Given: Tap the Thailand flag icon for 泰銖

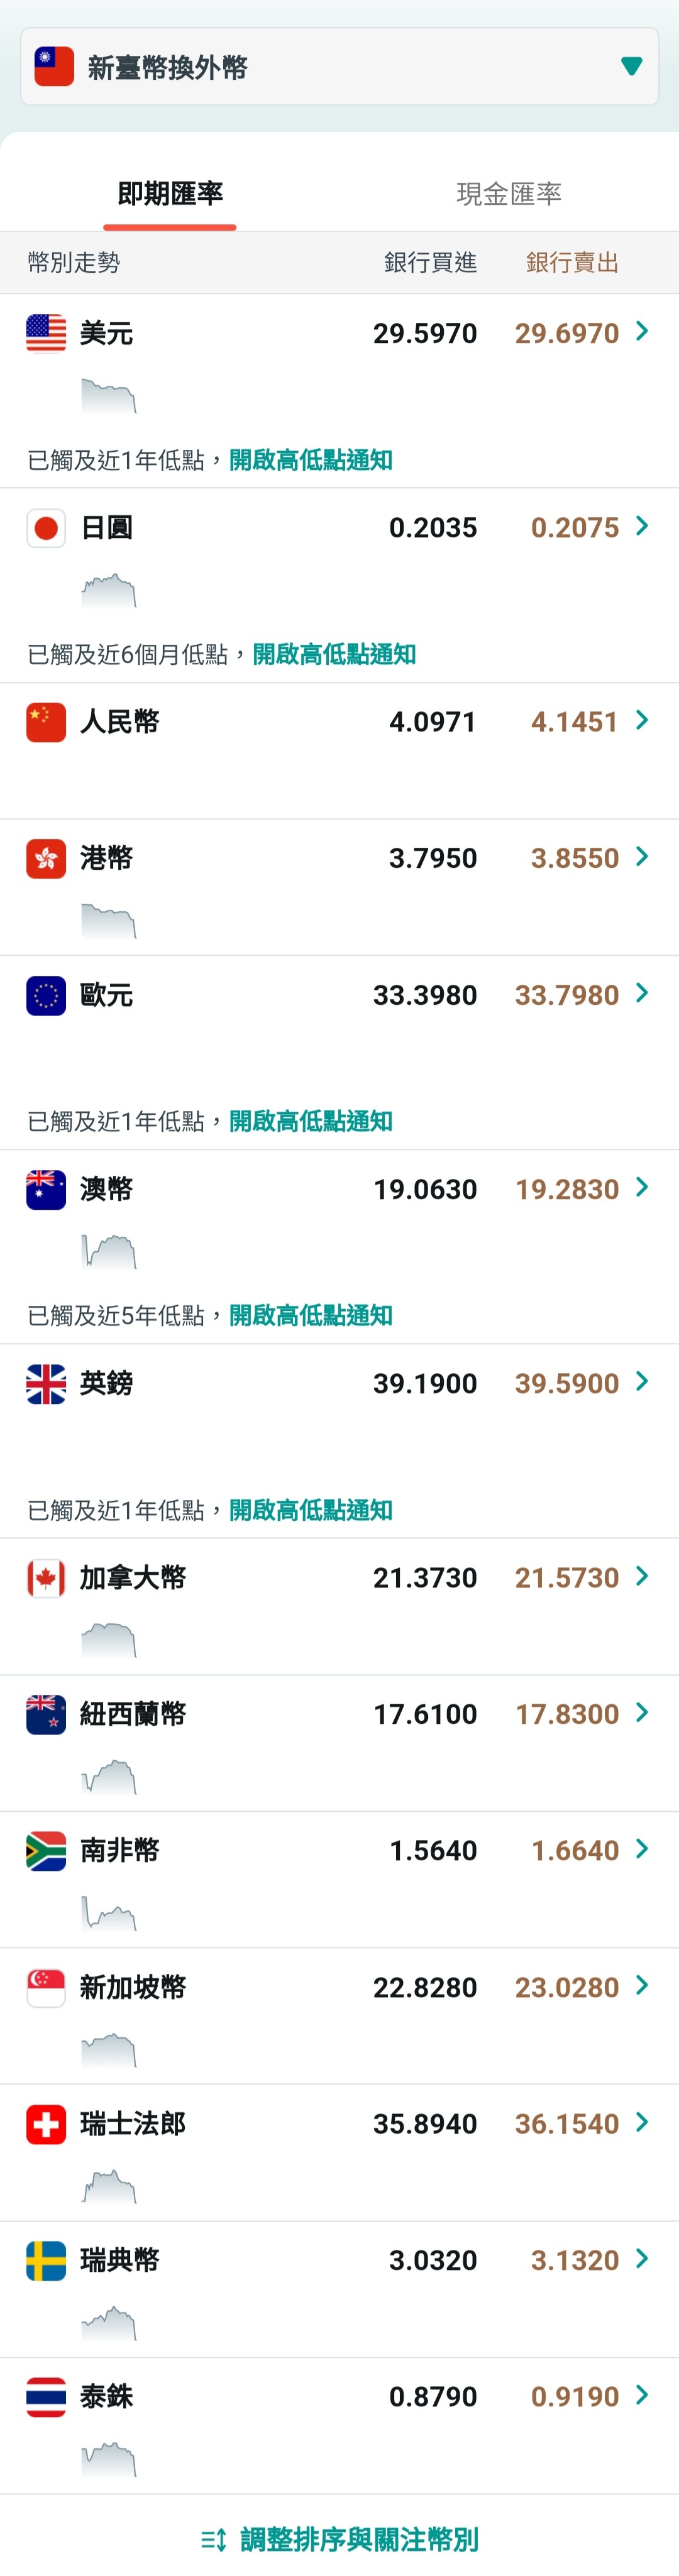Looking at the screenshot, I should (46, 2396).
